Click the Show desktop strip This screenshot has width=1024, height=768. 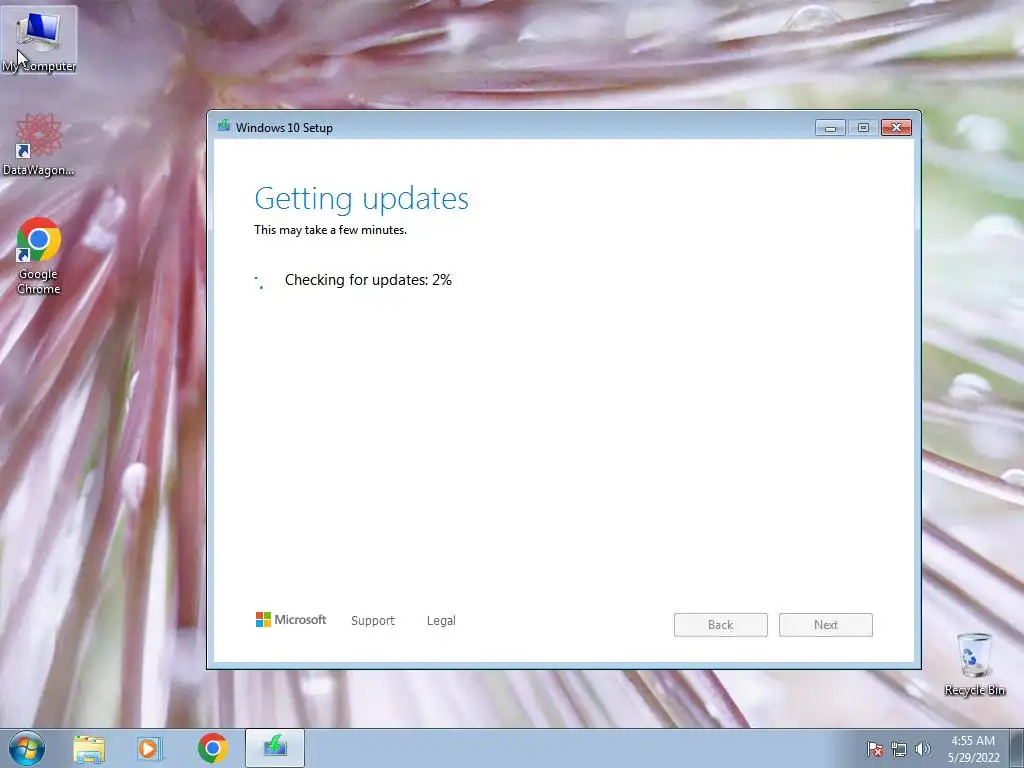(x=1017, y=749)
